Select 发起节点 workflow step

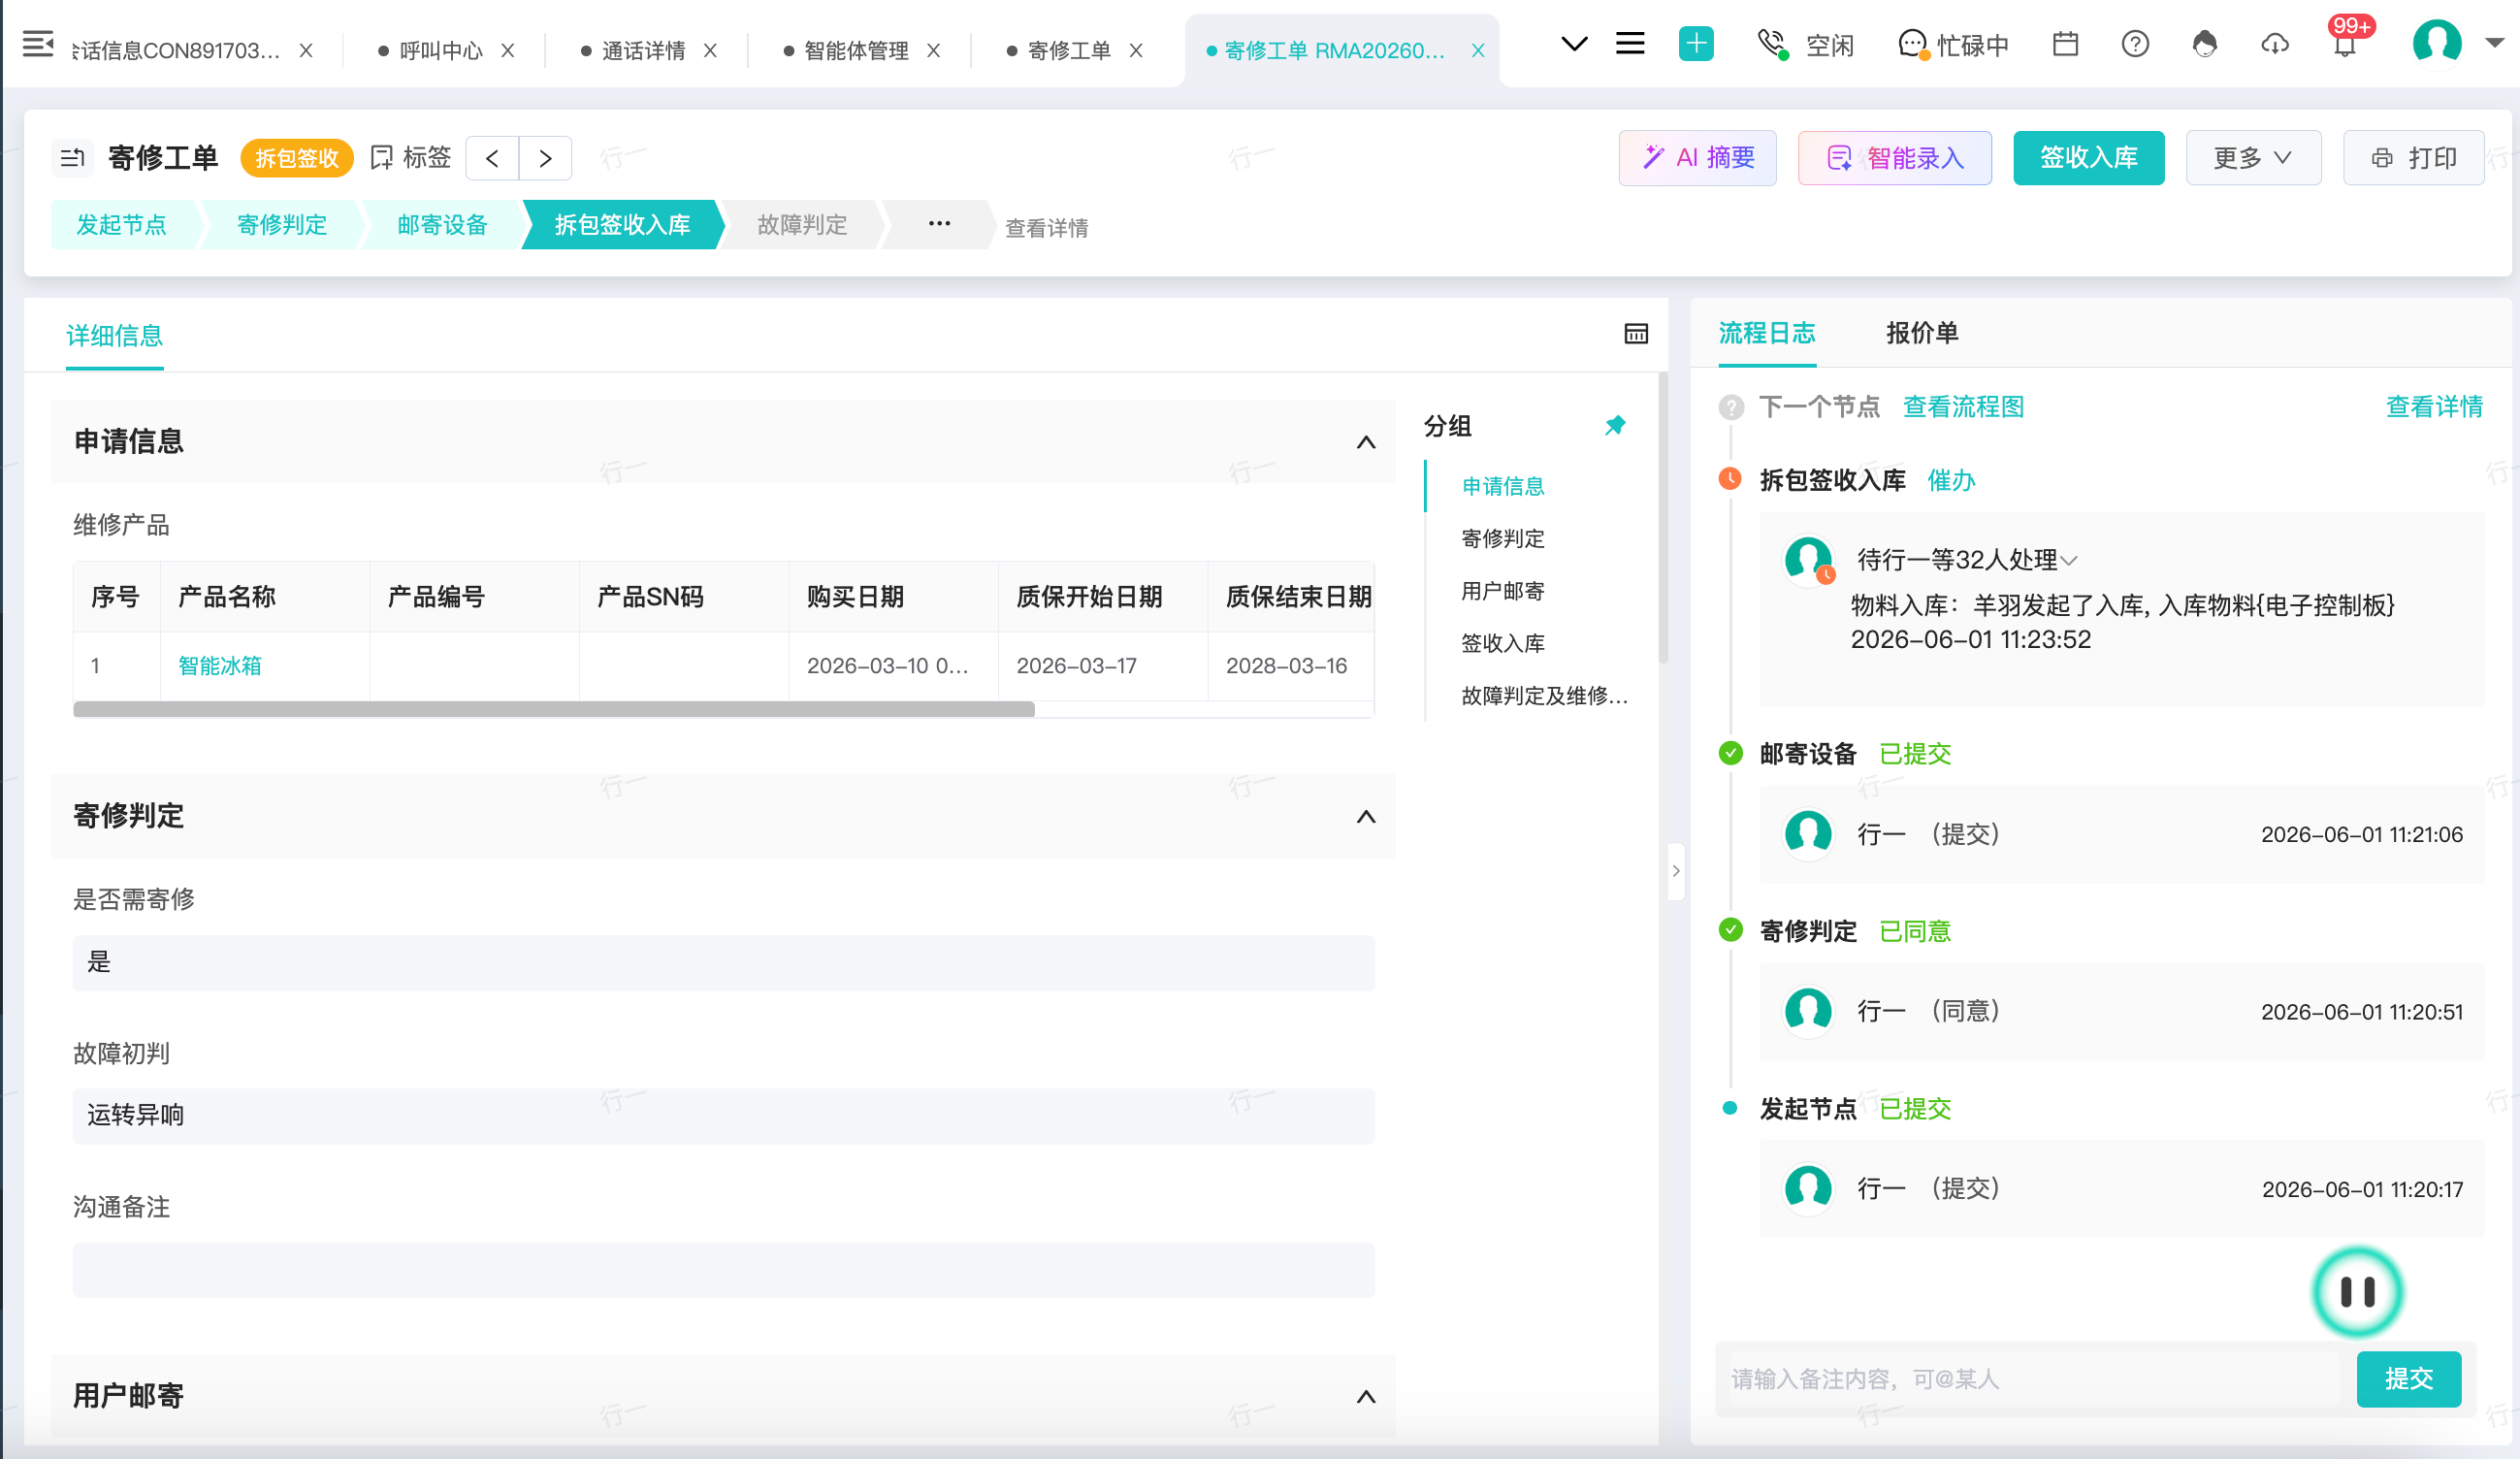coord(122,225)
